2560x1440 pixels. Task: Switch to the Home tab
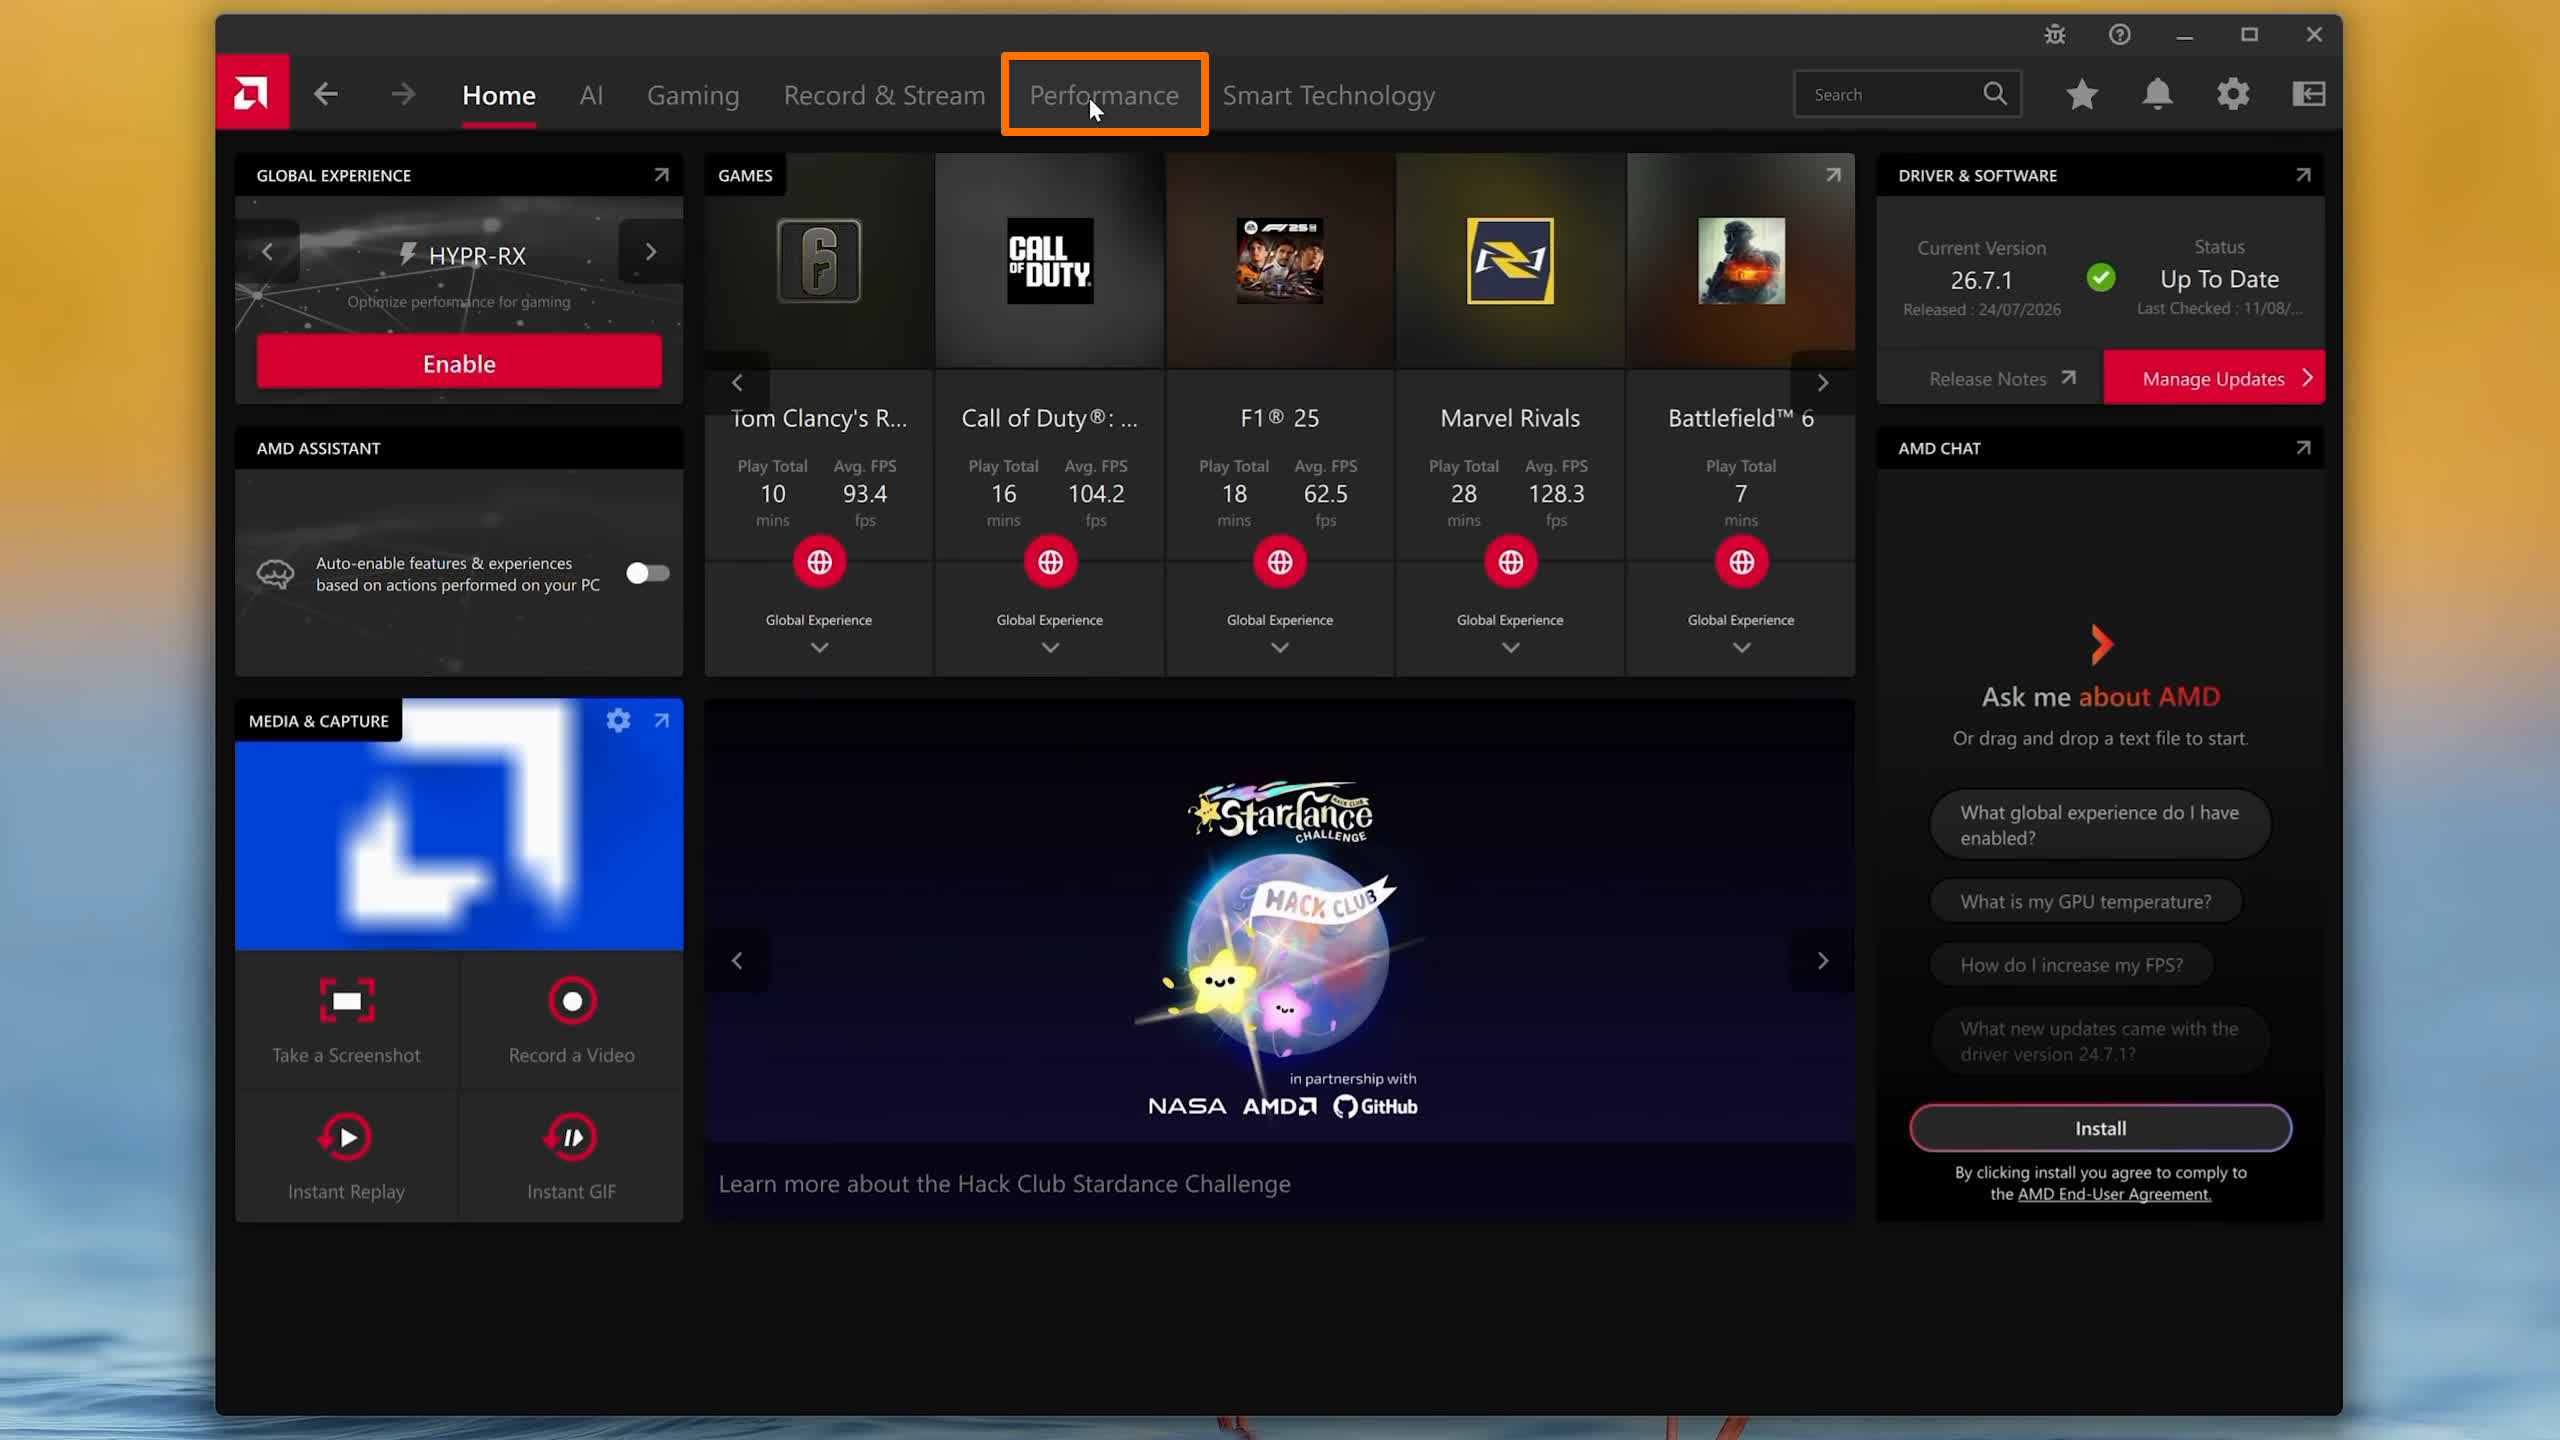499,95
